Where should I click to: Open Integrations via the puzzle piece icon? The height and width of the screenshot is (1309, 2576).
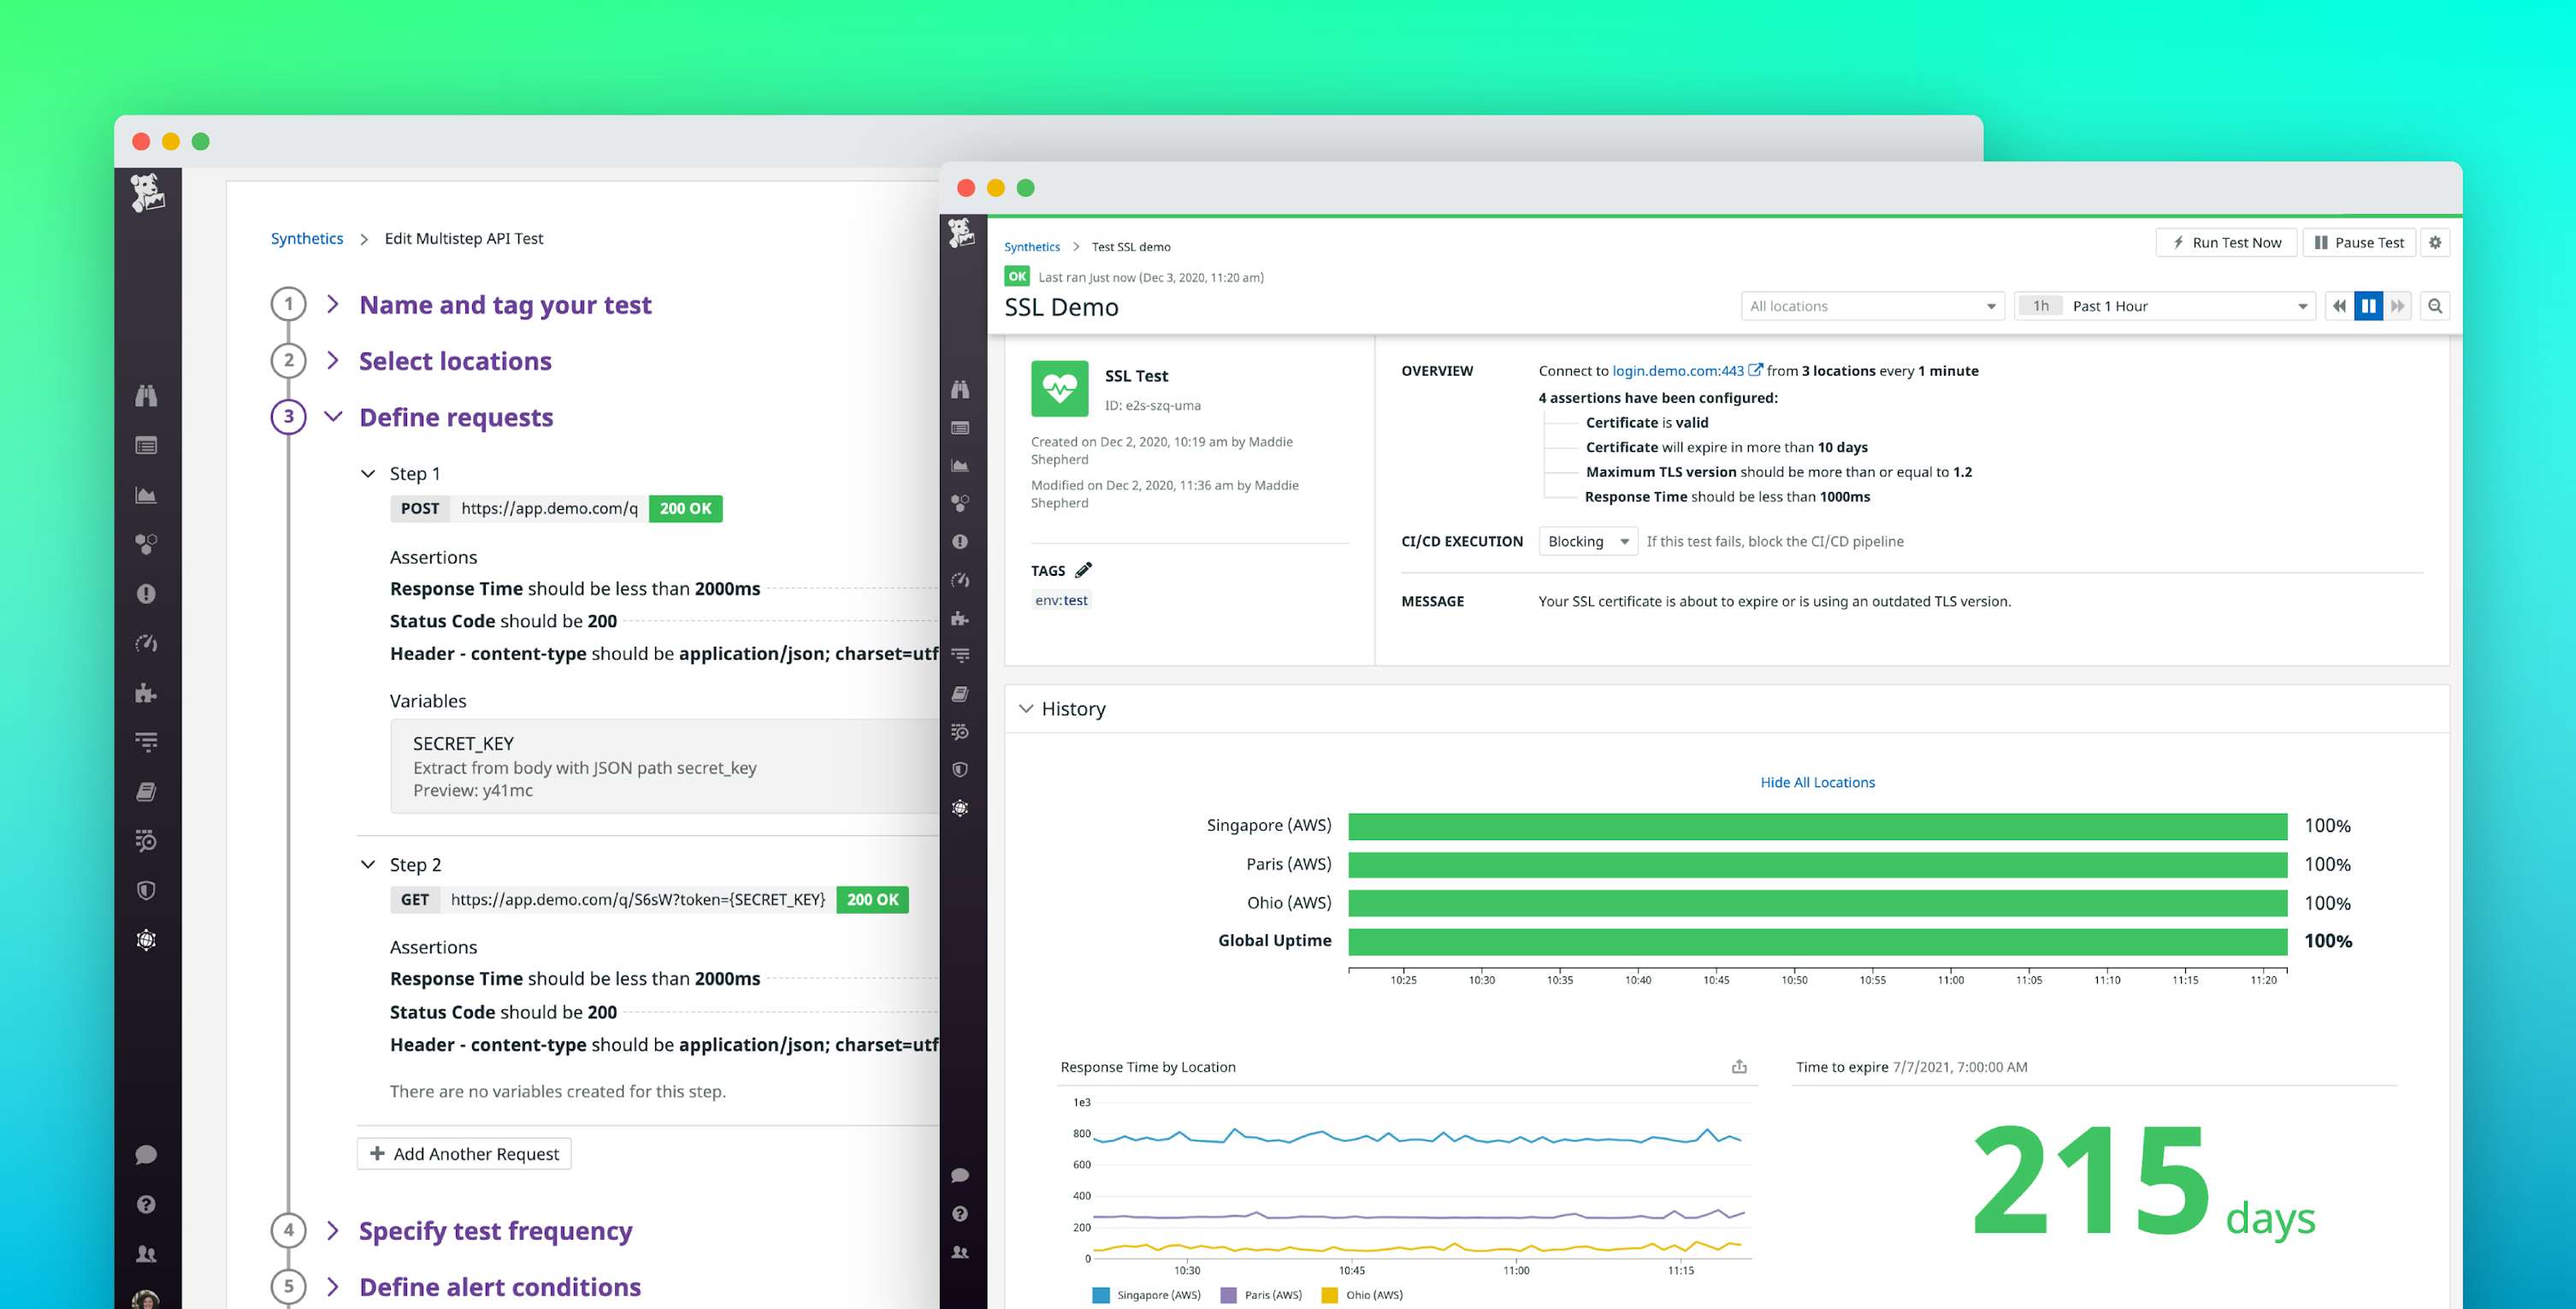[147, 693]
